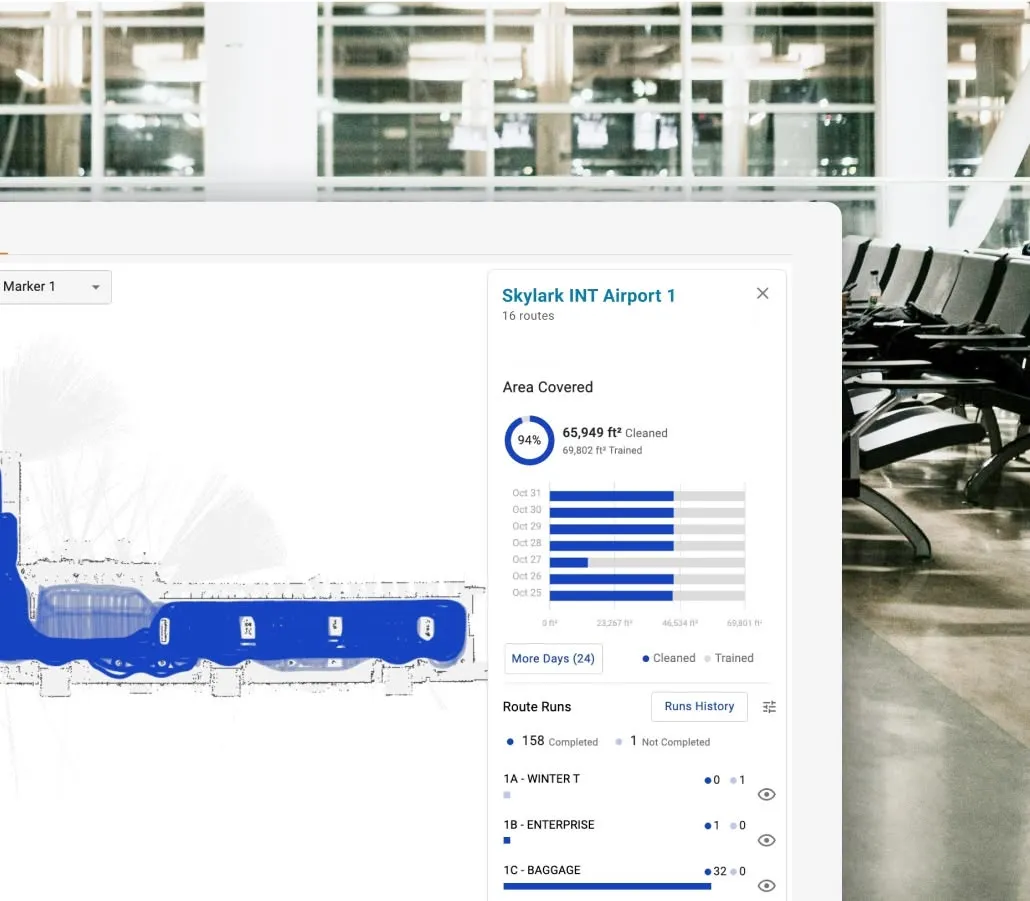The width and height of the screenshot is (1030, 901).
Task: Click the Area Covered heading
Action: [547, 387]
